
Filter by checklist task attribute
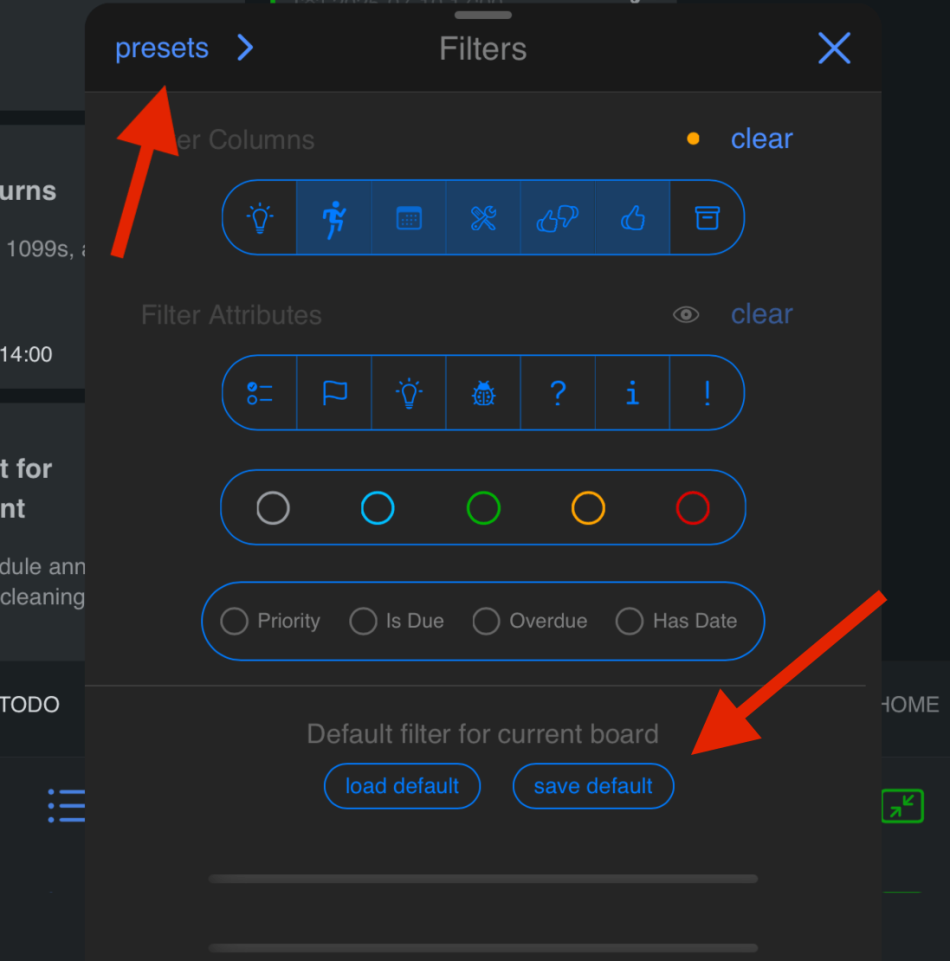click(260, 394)
